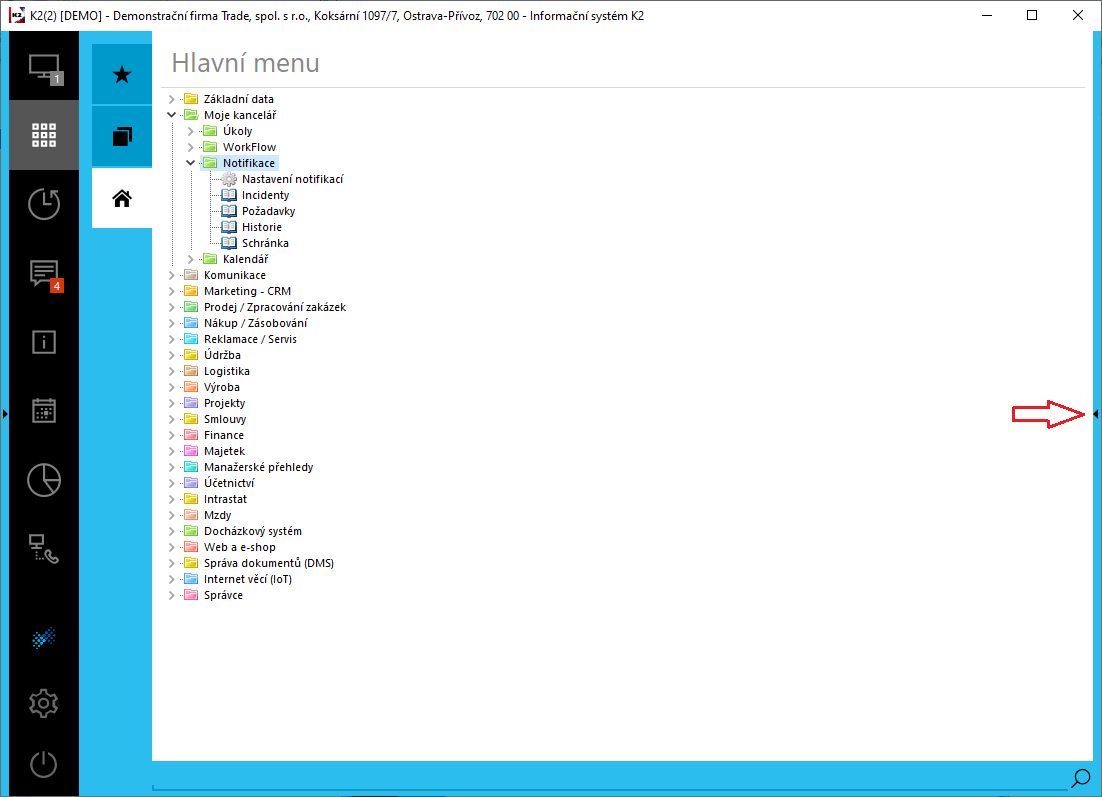
Task: Open the Schránka book icon
Action: pyautogui.click(x=229, y=243)
